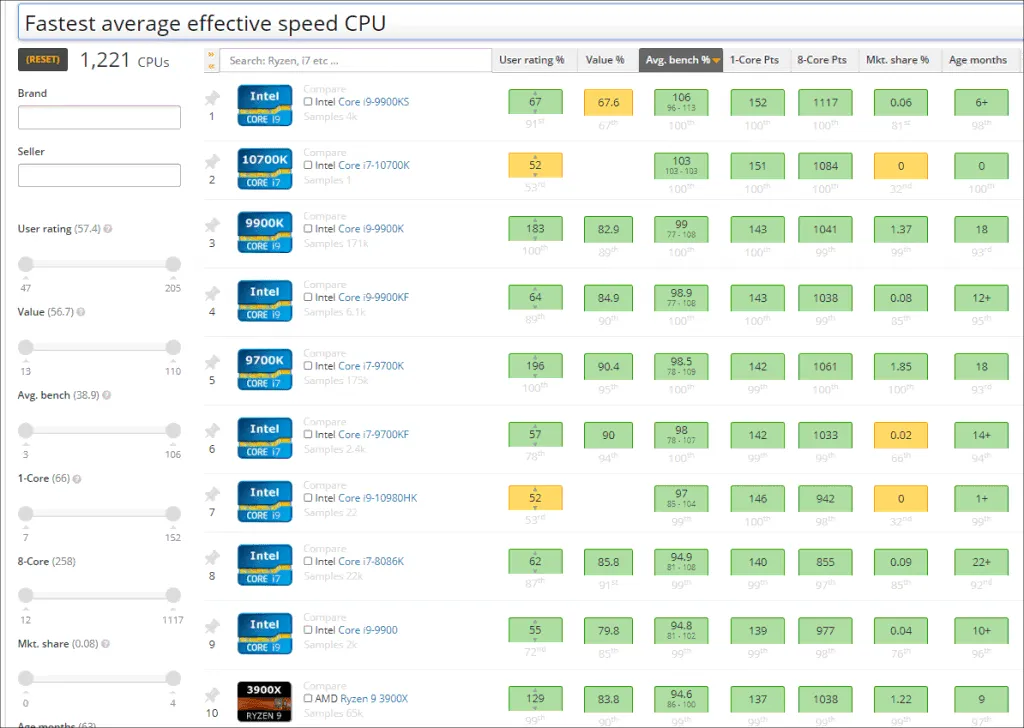Check the compare box for Core i9-9900KS
This screenshot has width=1024, height=728.
(308, 102)
